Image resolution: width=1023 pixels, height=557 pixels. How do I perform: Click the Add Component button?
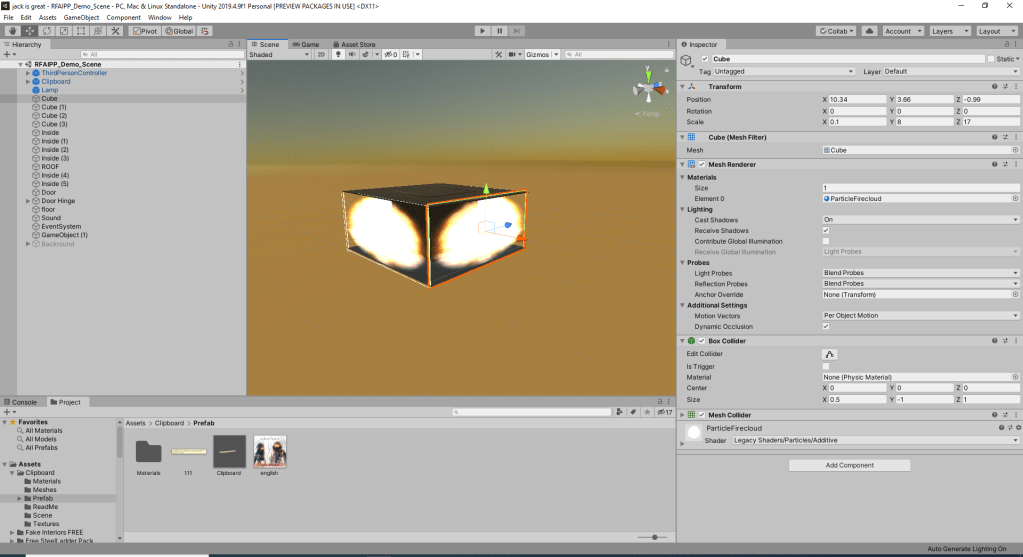[849, 465]
